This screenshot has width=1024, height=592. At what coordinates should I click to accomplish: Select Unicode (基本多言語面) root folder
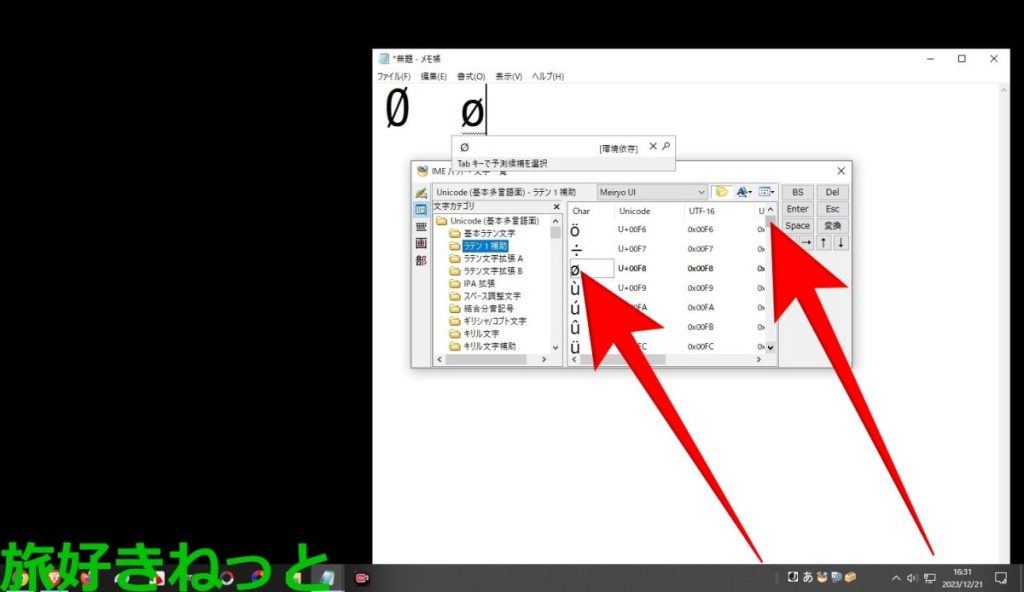pos(494,221)
